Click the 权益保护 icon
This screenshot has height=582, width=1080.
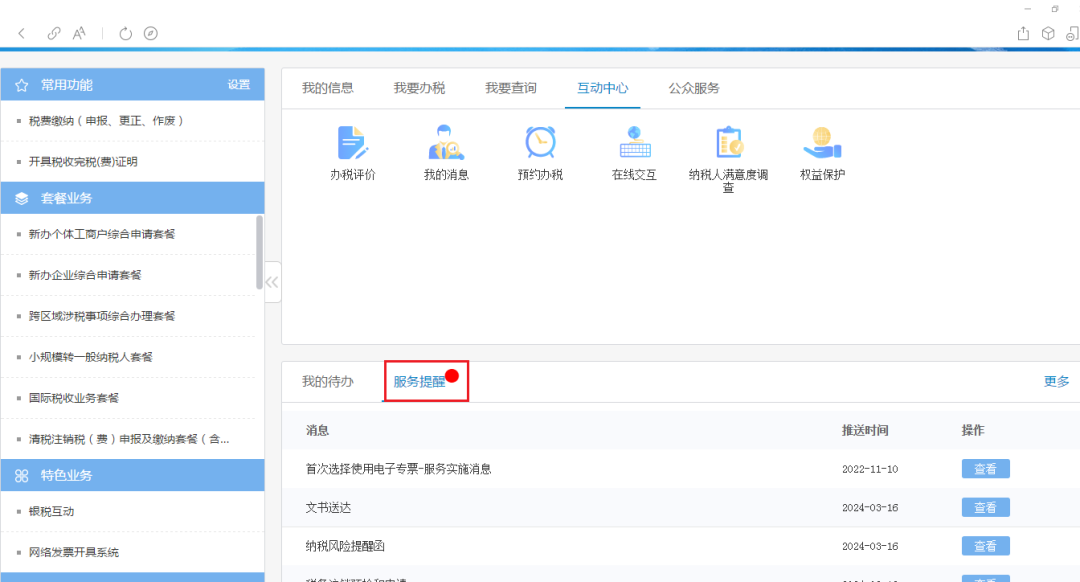[x=822, y=143]
